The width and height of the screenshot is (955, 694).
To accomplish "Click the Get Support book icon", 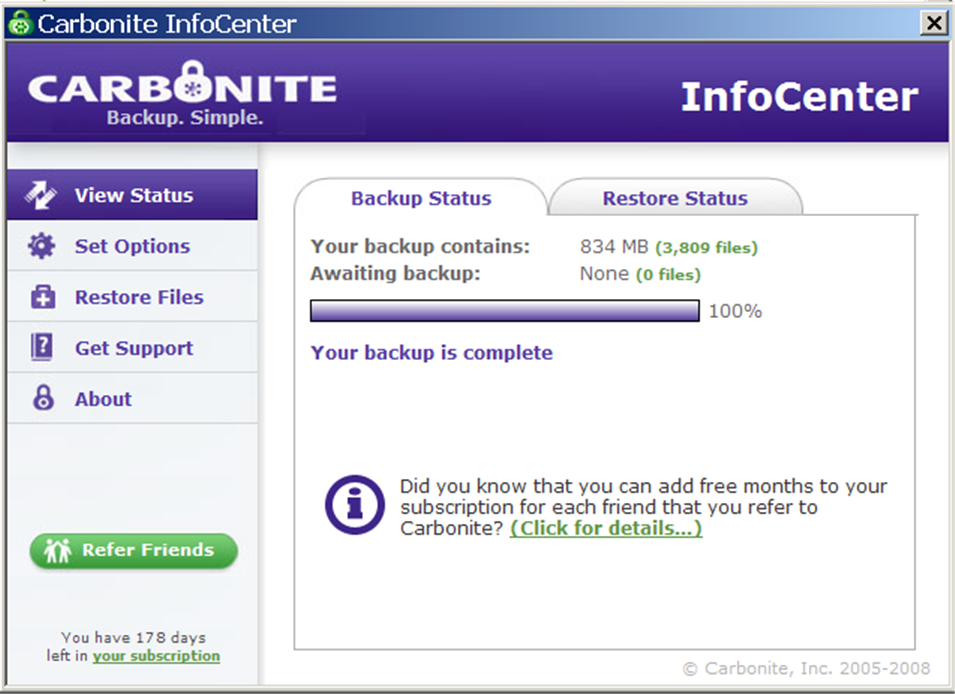I will click(x=42, y=348).
